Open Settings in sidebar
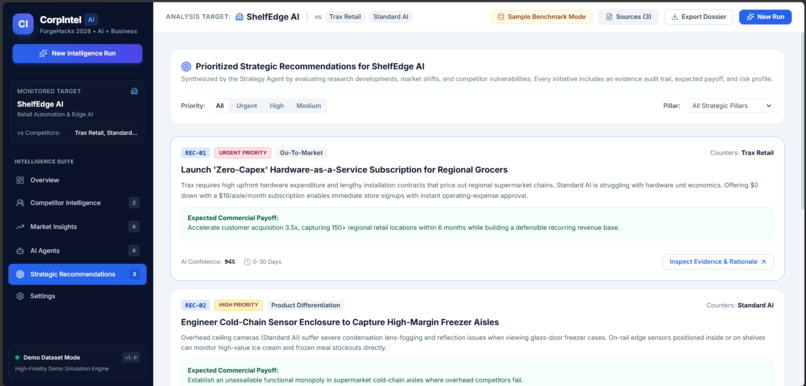Viewport: 806px width, 386px height. 77,297
